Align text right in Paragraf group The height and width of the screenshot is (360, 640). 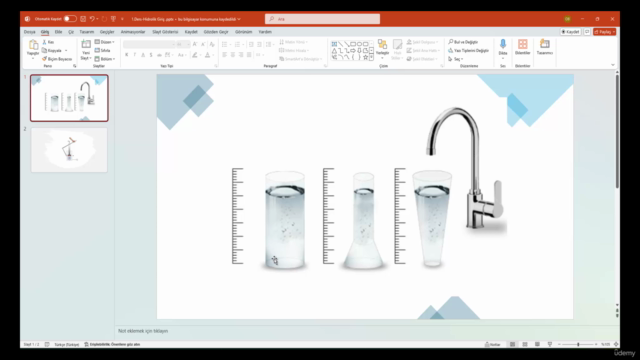[x=241, y=55]
